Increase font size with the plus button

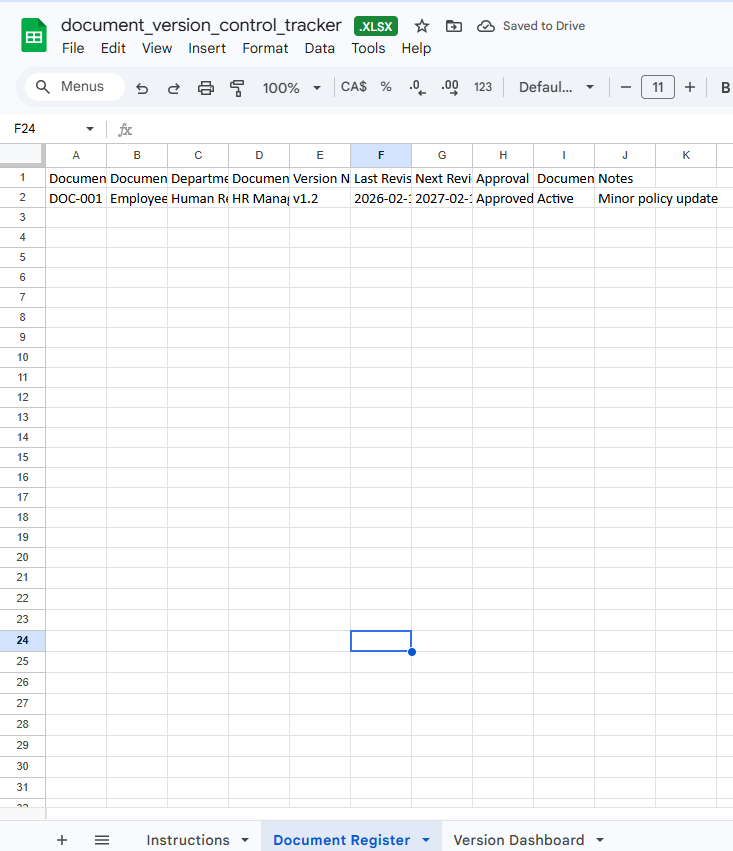click(690, 87)
